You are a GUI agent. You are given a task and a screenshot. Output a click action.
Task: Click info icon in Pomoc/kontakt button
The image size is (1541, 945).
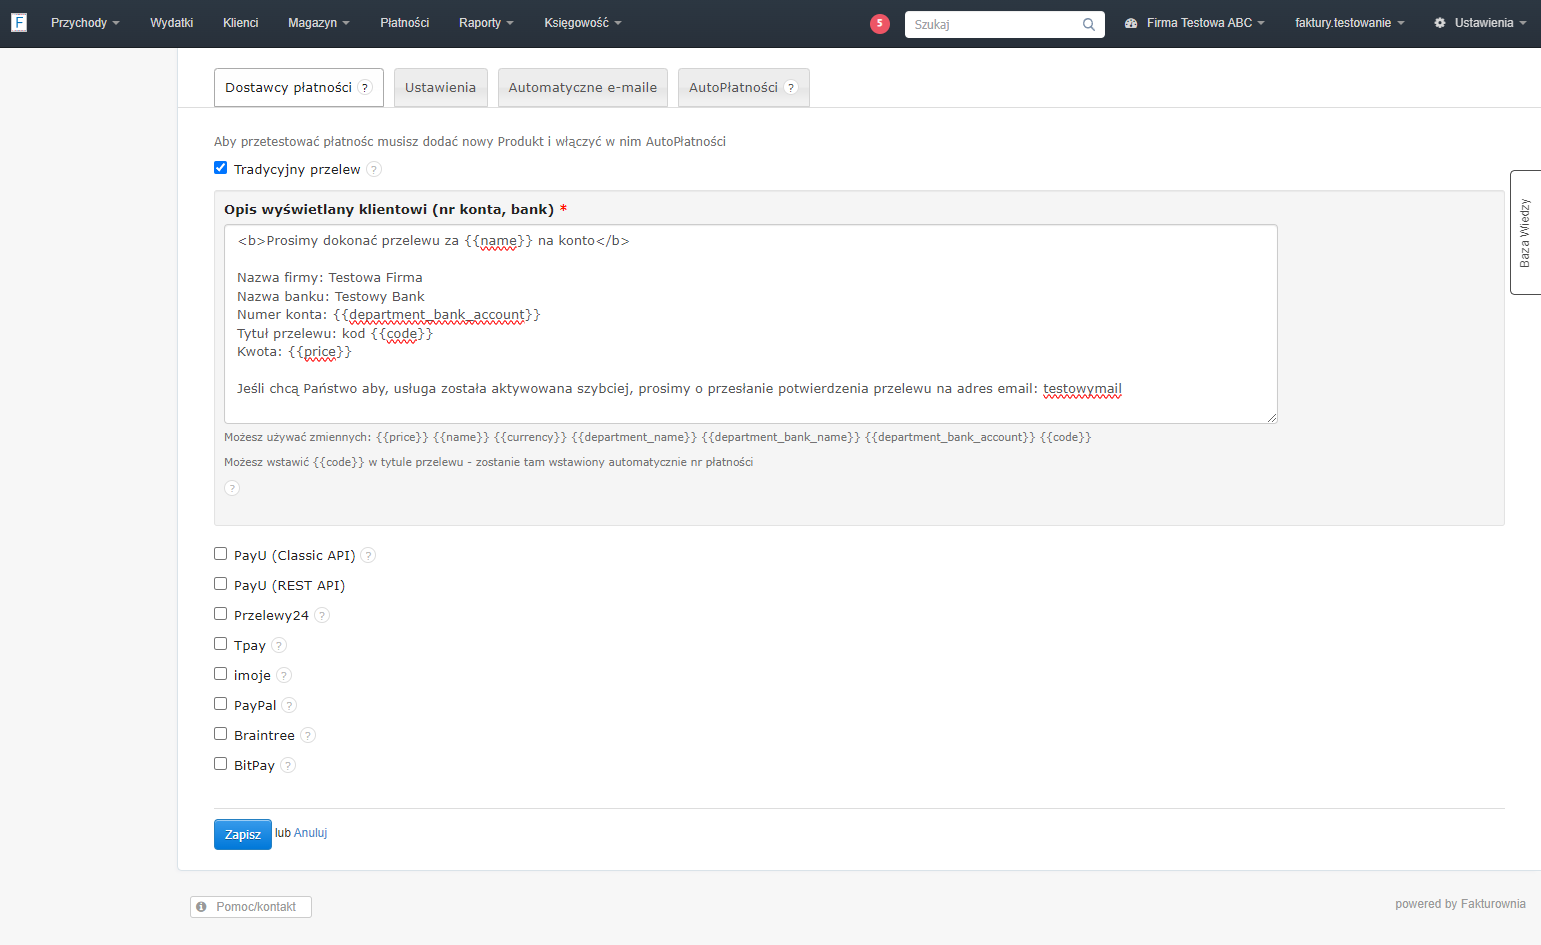pos(202,907)
